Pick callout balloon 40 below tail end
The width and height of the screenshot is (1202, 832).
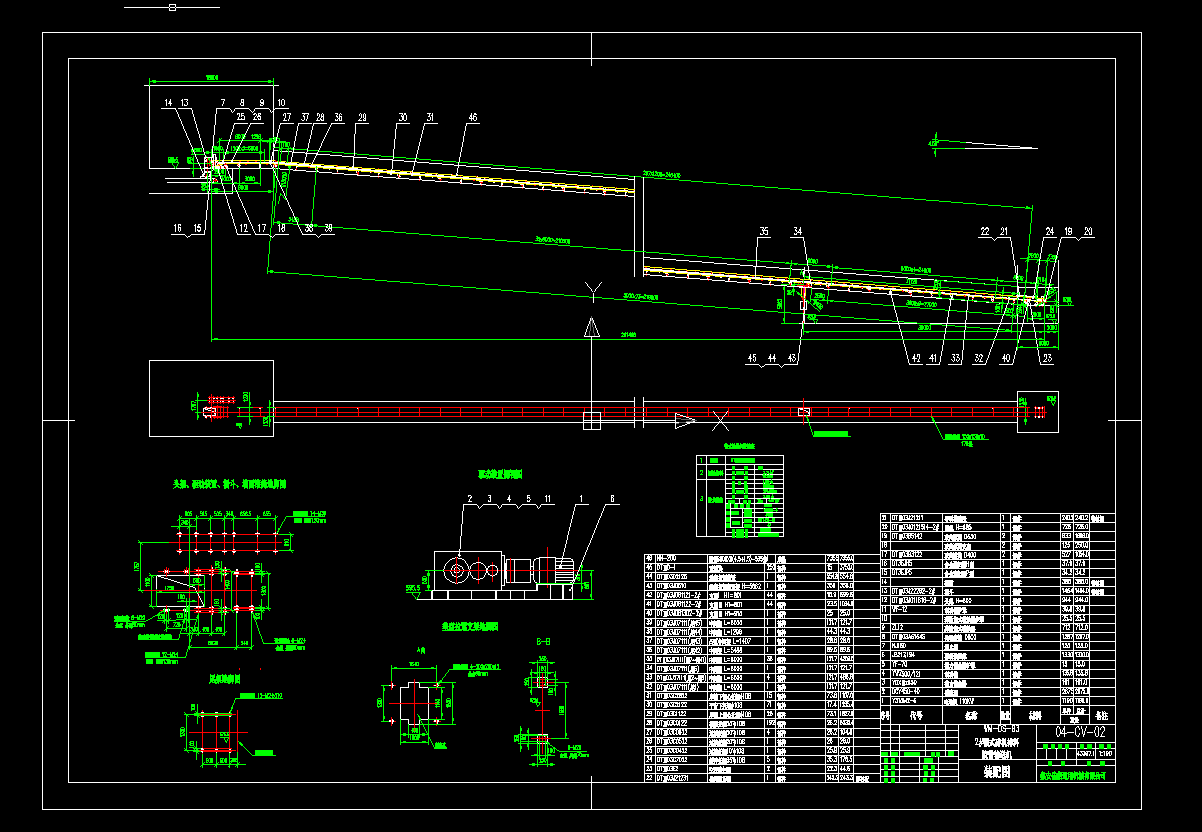coord(1006,357)
